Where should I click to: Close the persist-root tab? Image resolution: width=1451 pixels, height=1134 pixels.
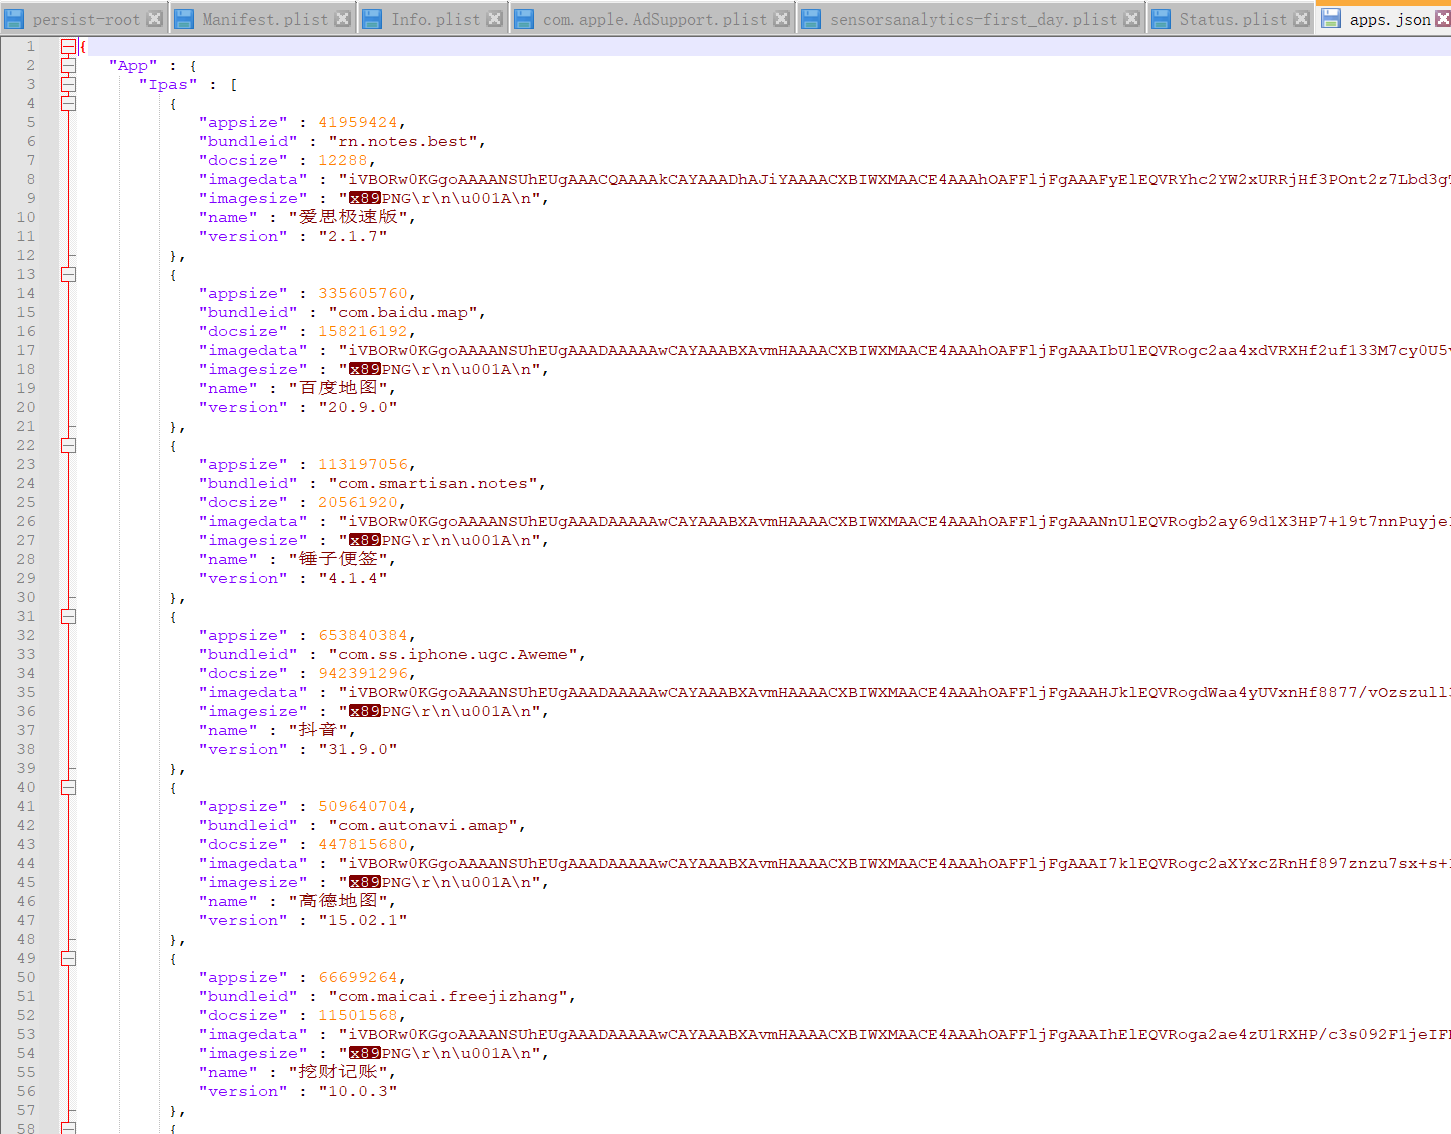point(155,18)
